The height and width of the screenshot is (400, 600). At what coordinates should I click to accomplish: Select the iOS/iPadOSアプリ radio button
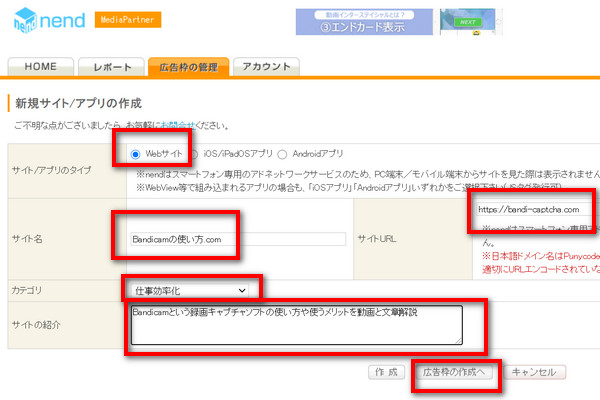point(194,154)
